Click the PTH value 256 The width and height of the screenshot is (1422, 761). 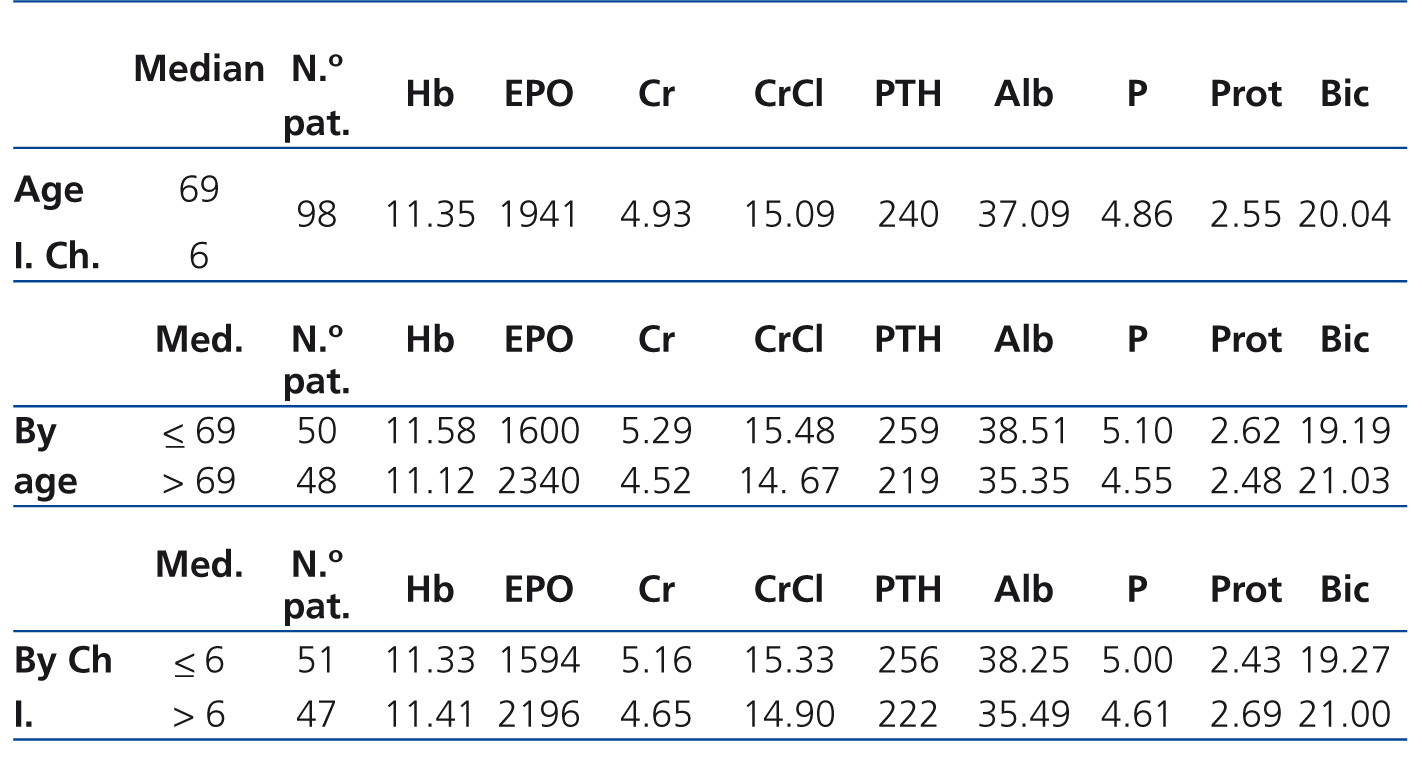[x=908, y=661]
